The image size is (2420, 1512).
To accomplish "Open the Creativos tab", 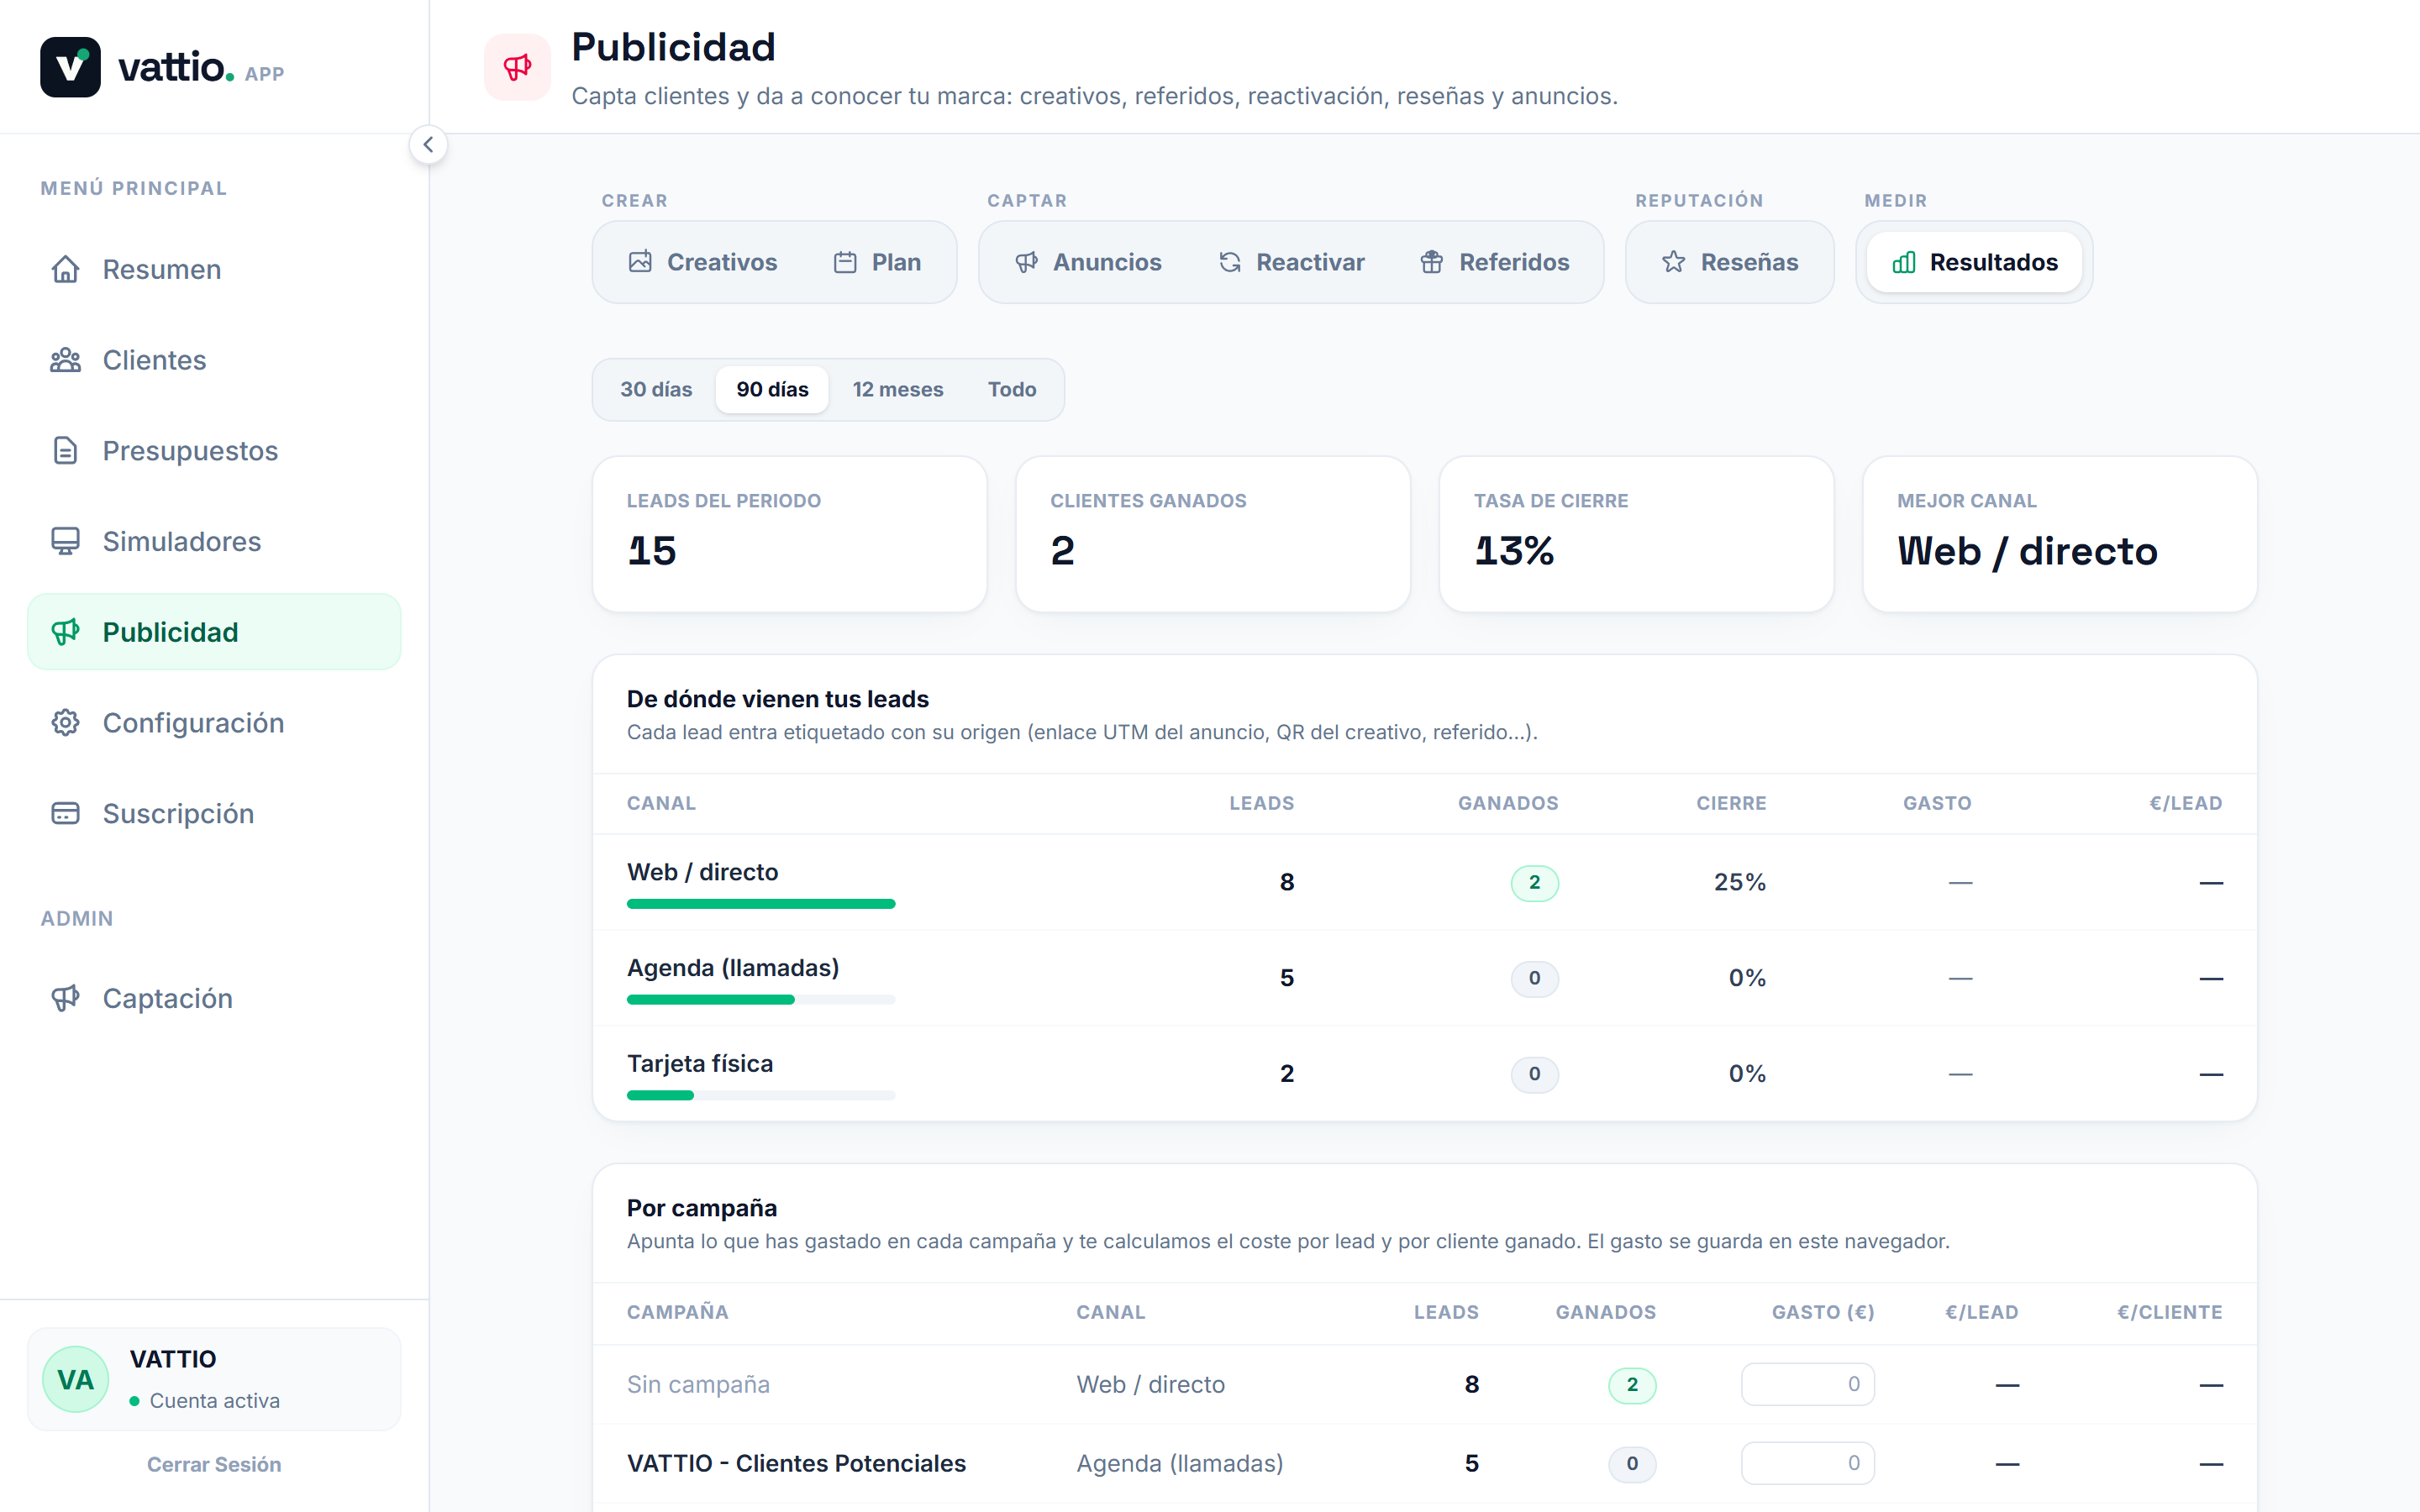I will tap(703, 262).
